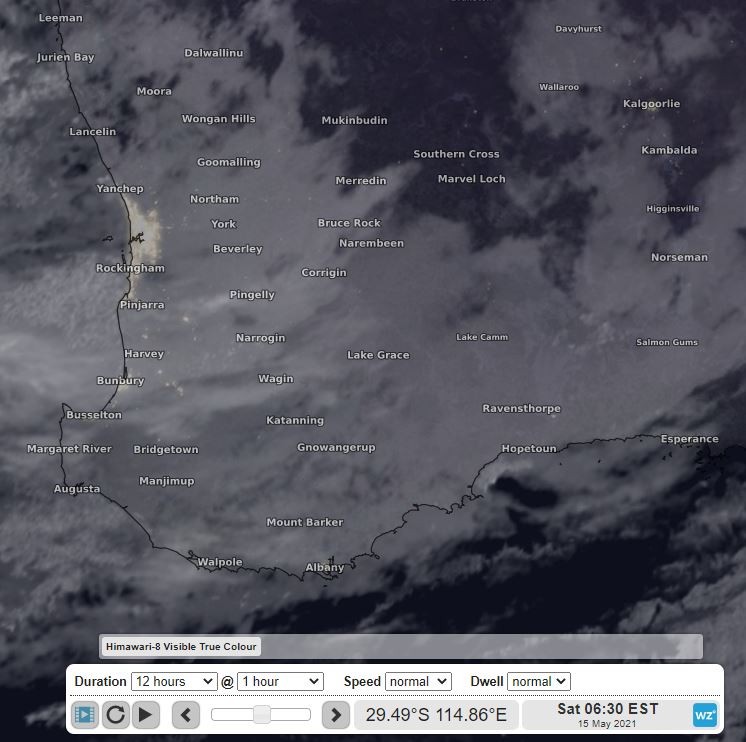Click the coordinates readout 29.49°S 114.86°E

pyautogui.click(x=436, y=715)
